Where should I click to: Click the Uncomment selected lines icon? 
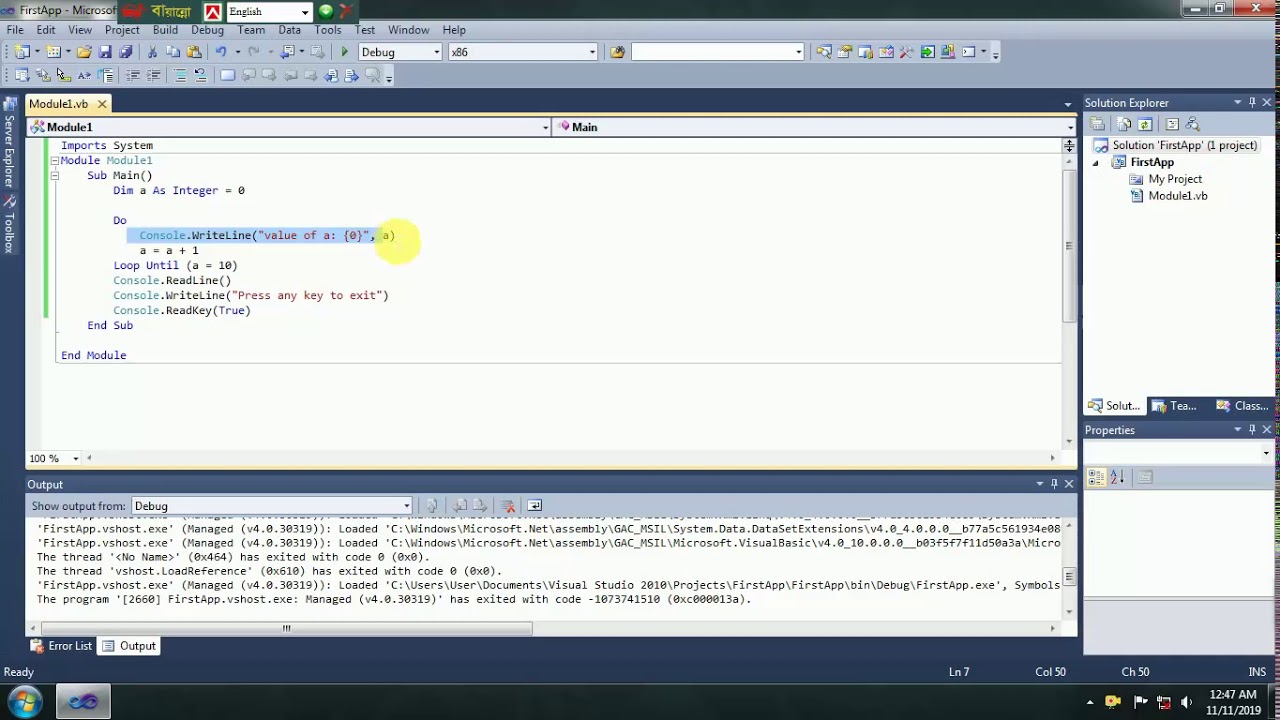tap(200, 76)
